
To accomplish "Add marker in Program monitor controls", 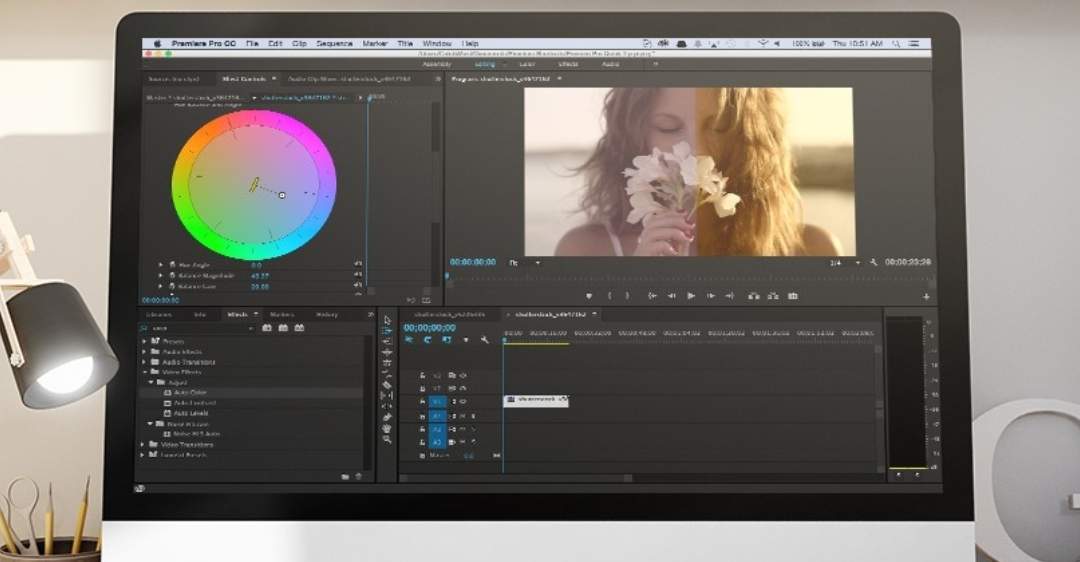I will (x=589, y=296).
